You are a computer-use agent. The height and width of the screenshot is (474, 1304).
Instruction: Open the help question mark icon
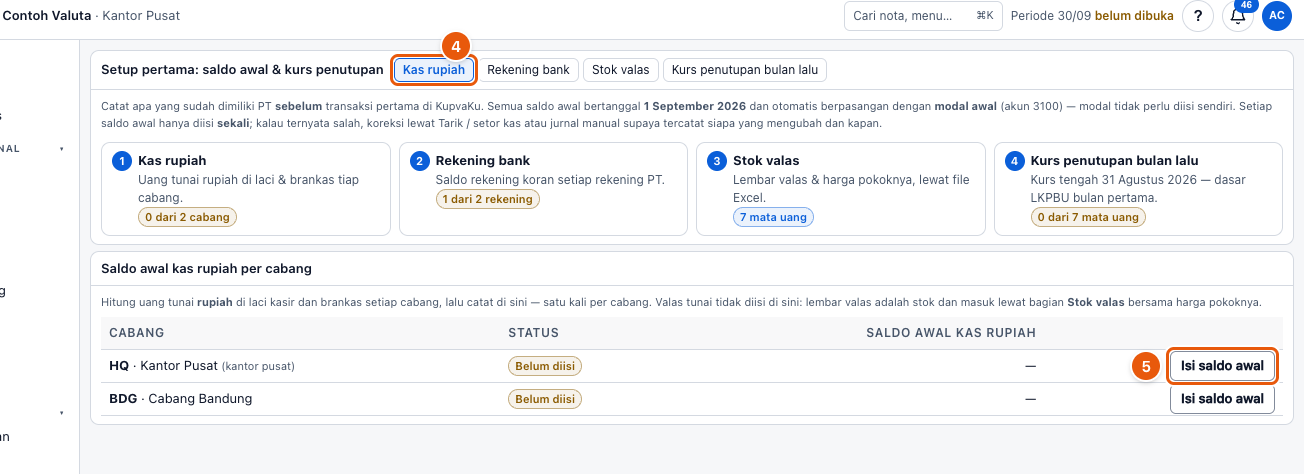[x=1198, y=16]
